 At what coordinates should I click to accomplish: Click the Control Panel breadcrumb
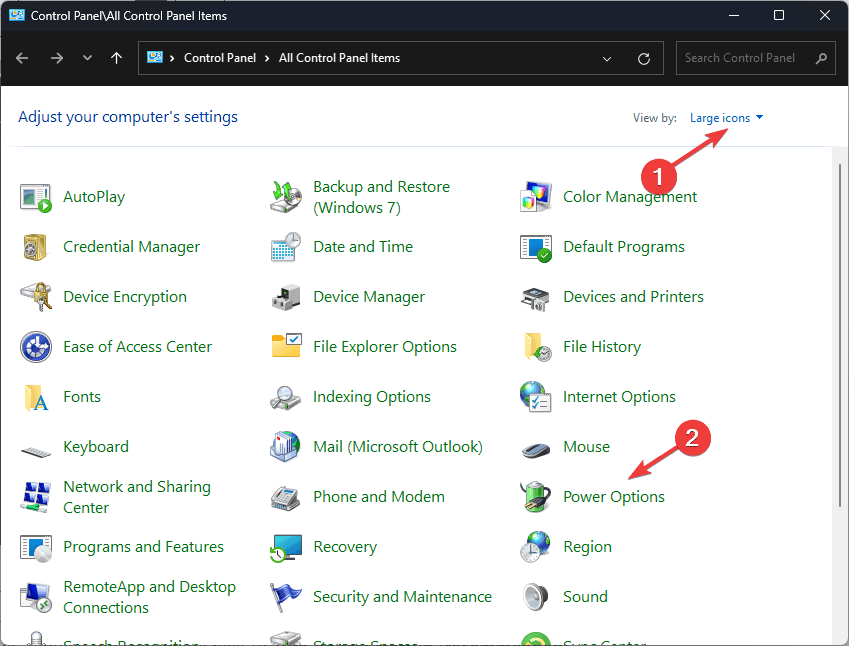[220, 58]
